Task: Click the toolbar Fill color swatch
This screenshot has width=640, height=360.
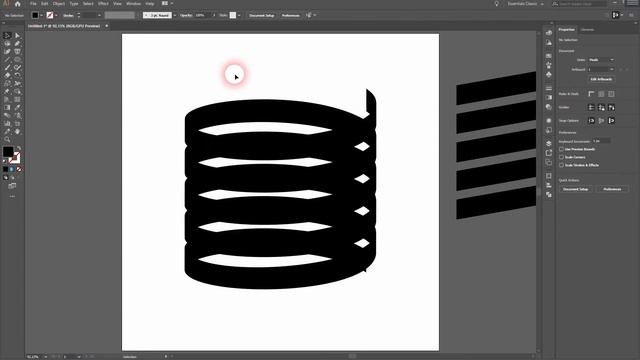Action: coord(8,152)
